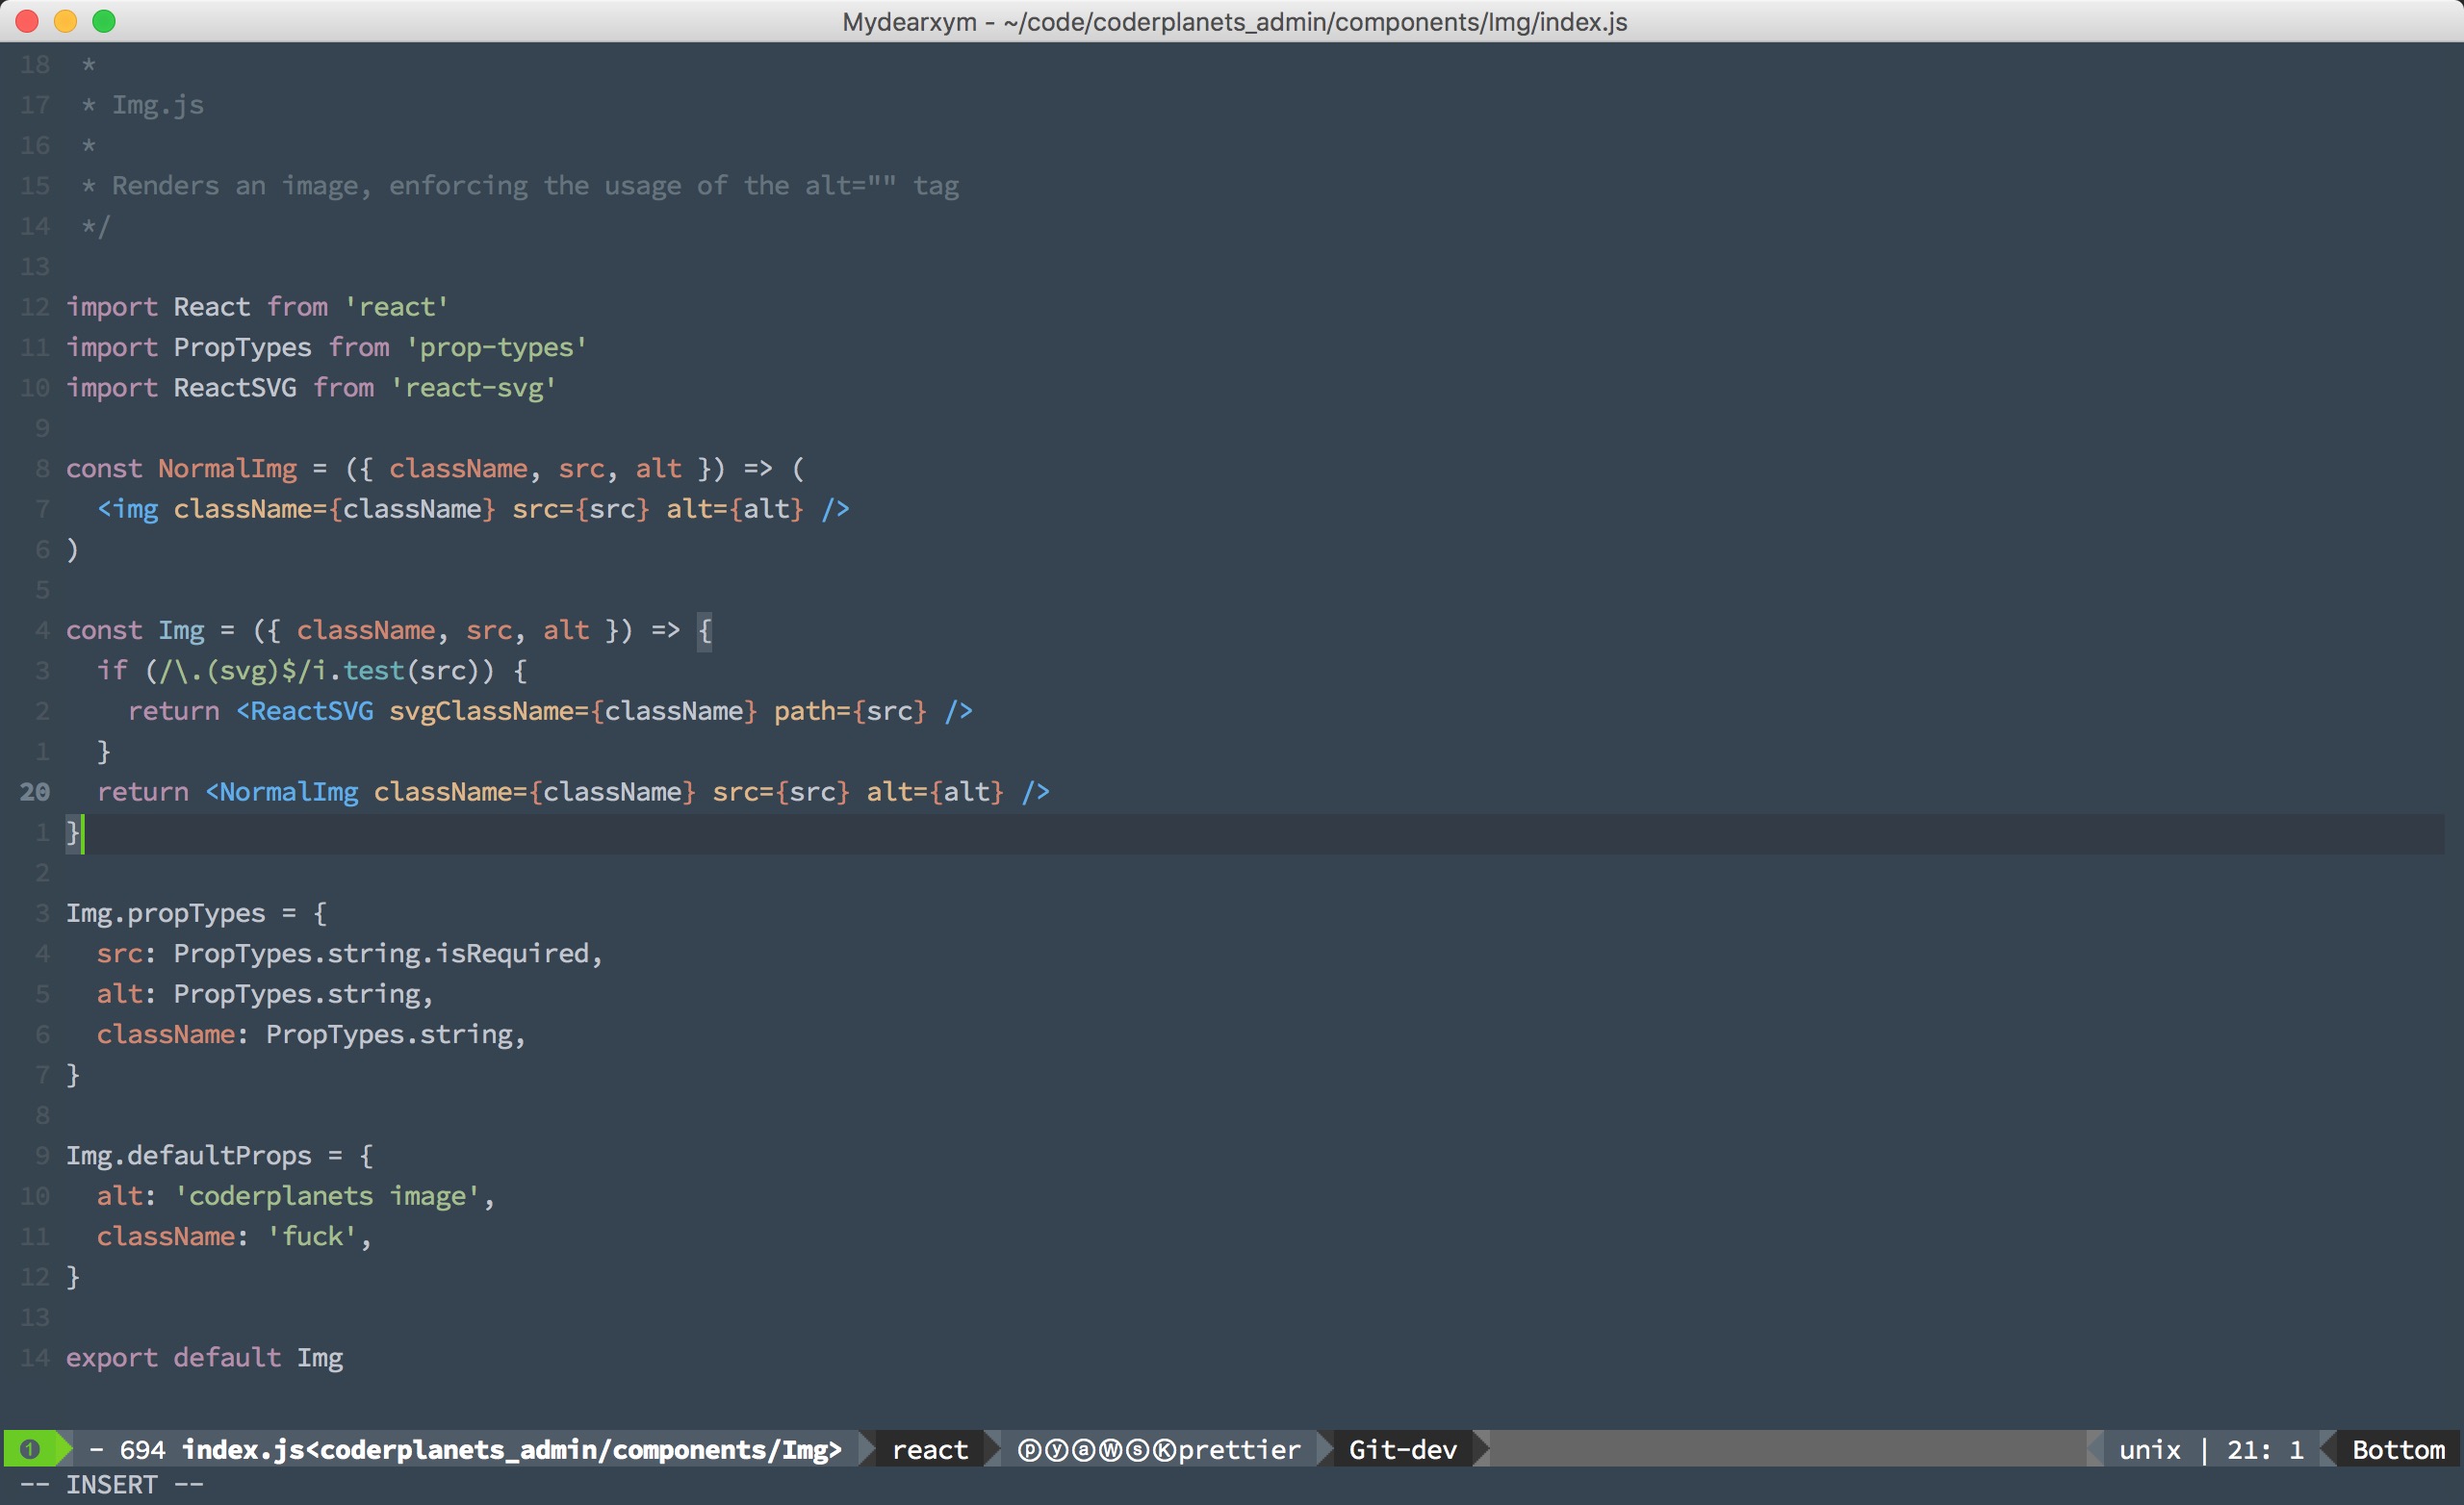Click the circled s icon in status line
This screenshot has height=1505, width=2464.
(x=1138, y=1450)
